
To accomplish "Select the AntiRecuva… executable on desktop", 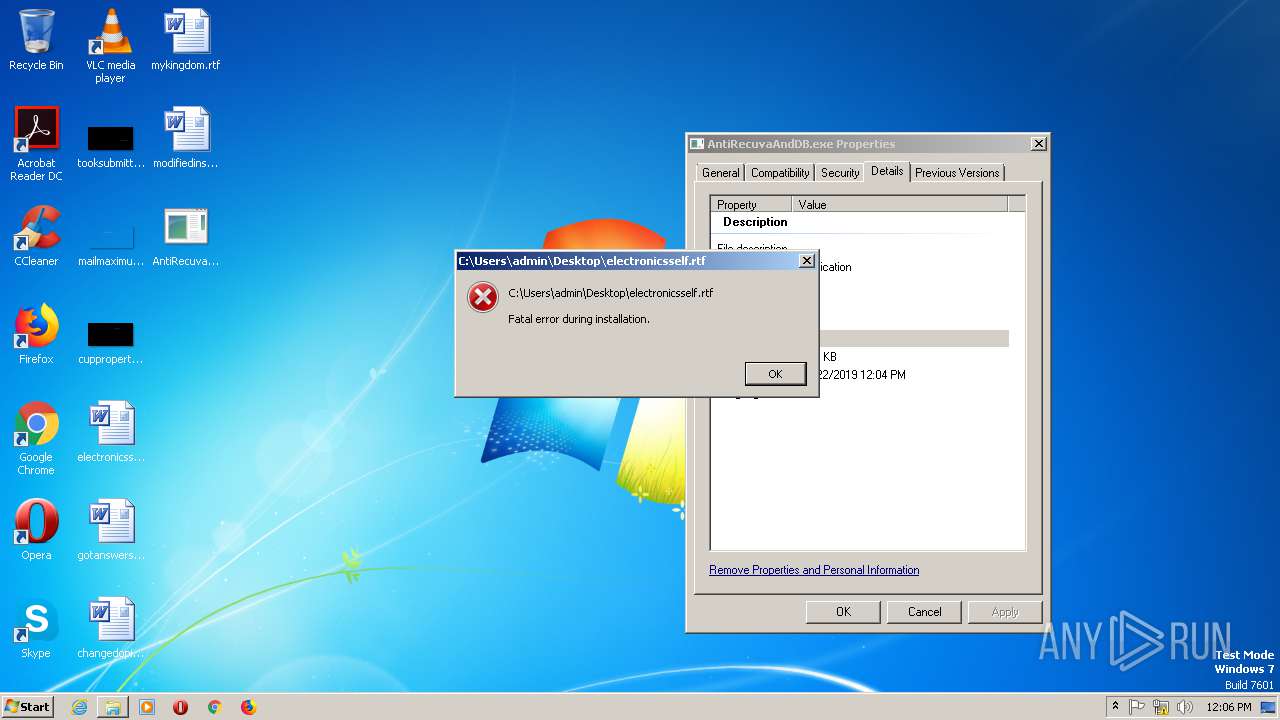I will coord(186,236).
